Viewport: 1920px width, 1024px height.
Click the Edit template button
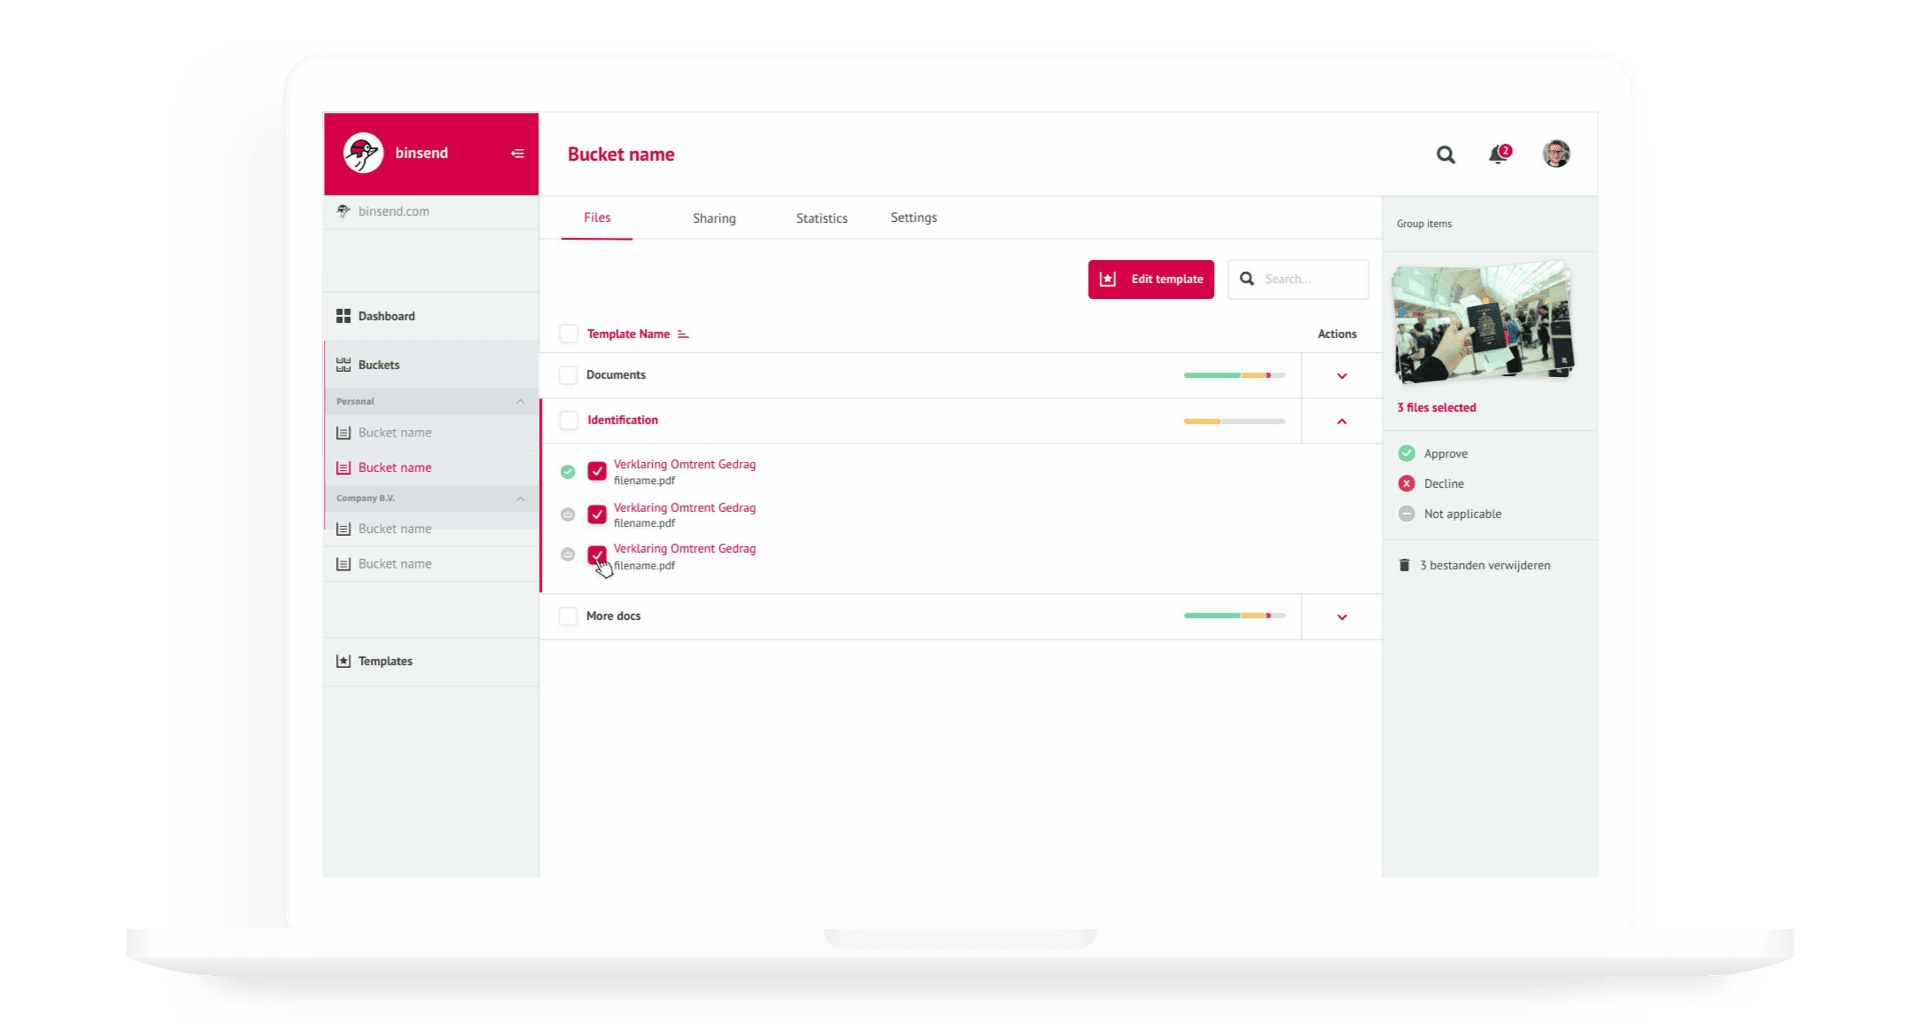point(1151,279)
